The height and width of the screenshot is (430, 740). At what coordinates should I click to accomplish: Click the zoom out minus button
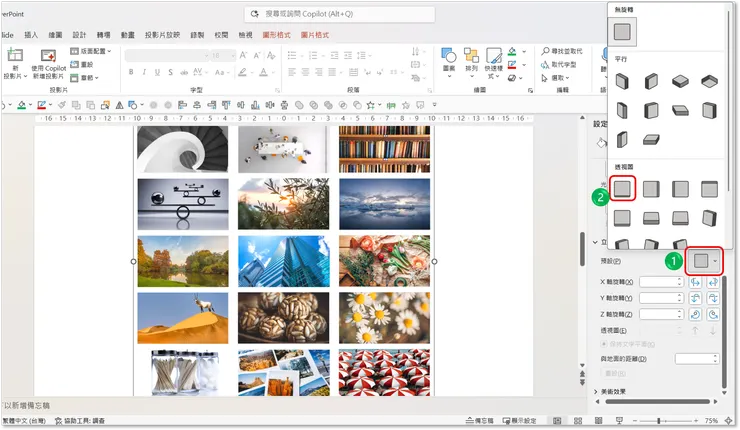(635, 421)
